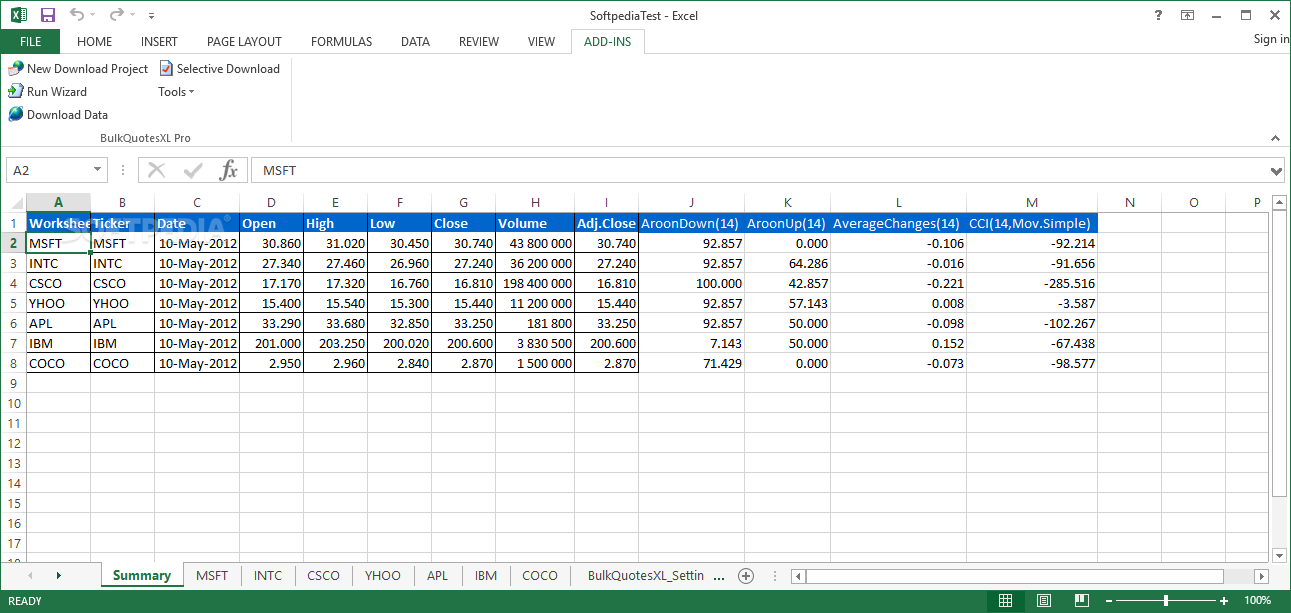Cancel the formula entry with X

tap(157, 170)
